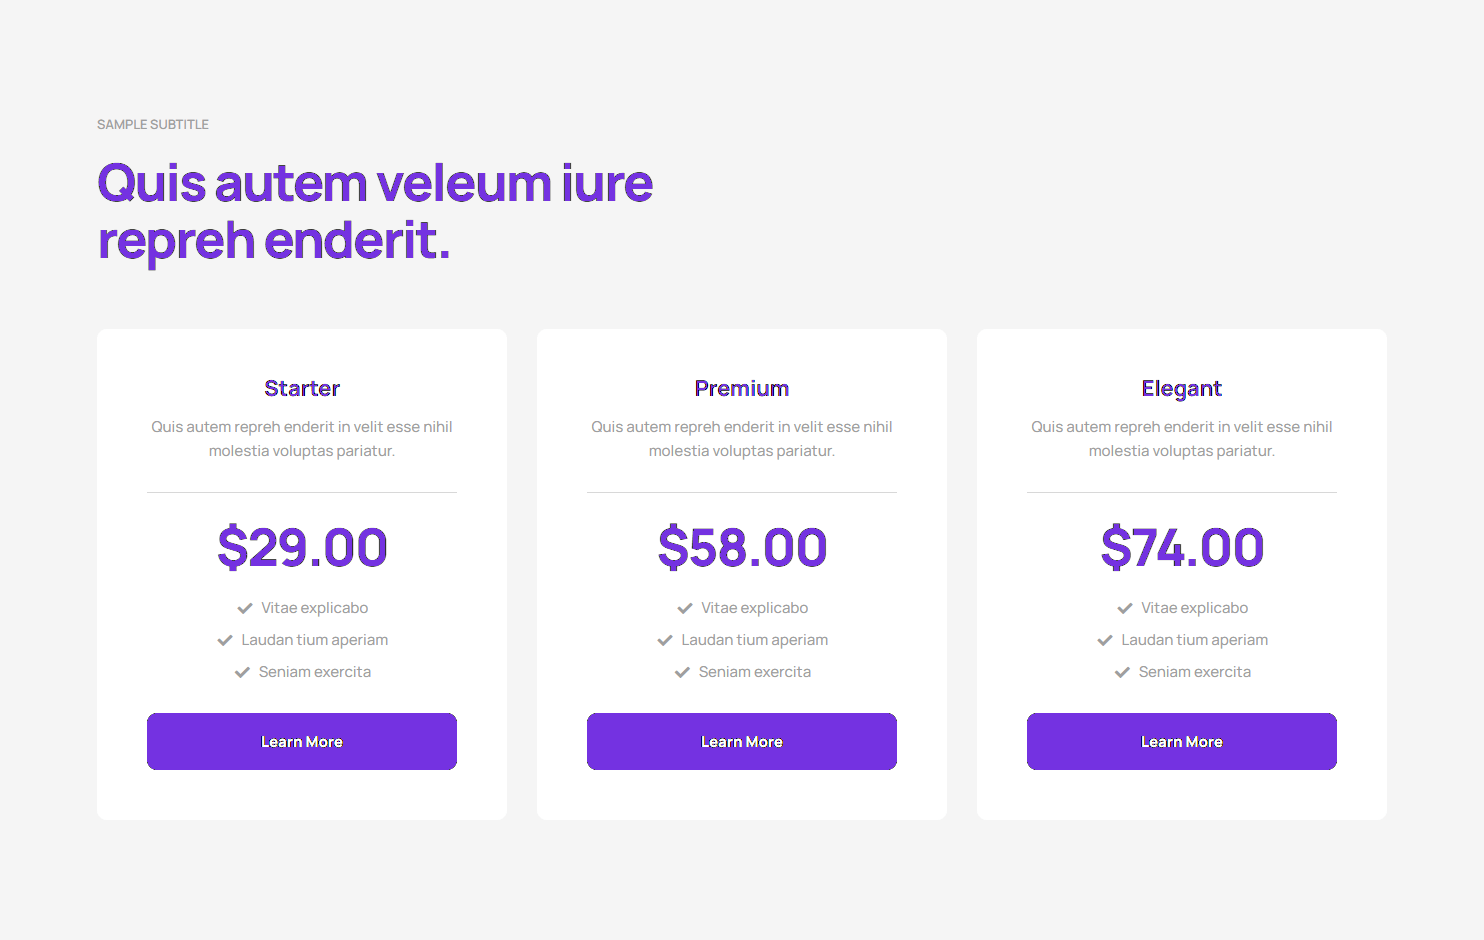Click the $58.00 price in Premium card
1484x940 pixels.
click(x=741, y=547)
